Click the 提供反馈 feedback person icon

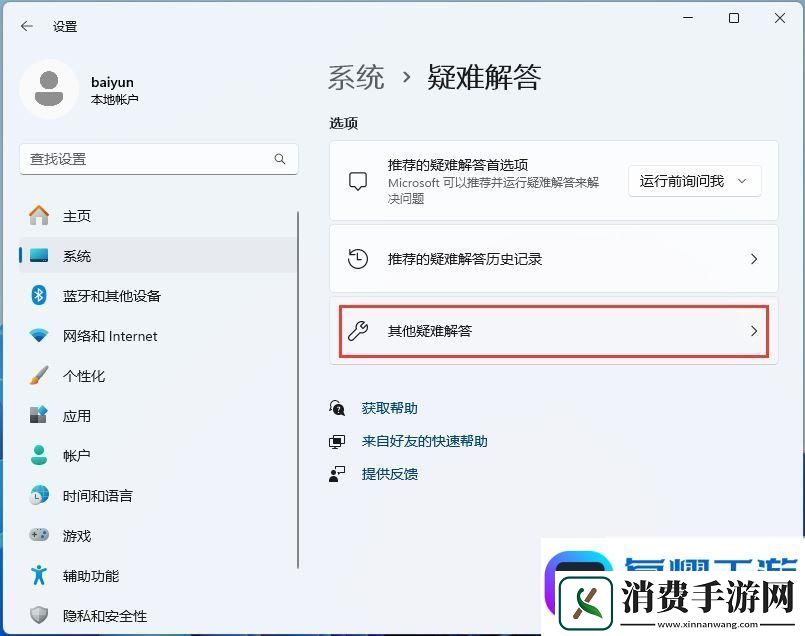337,474
